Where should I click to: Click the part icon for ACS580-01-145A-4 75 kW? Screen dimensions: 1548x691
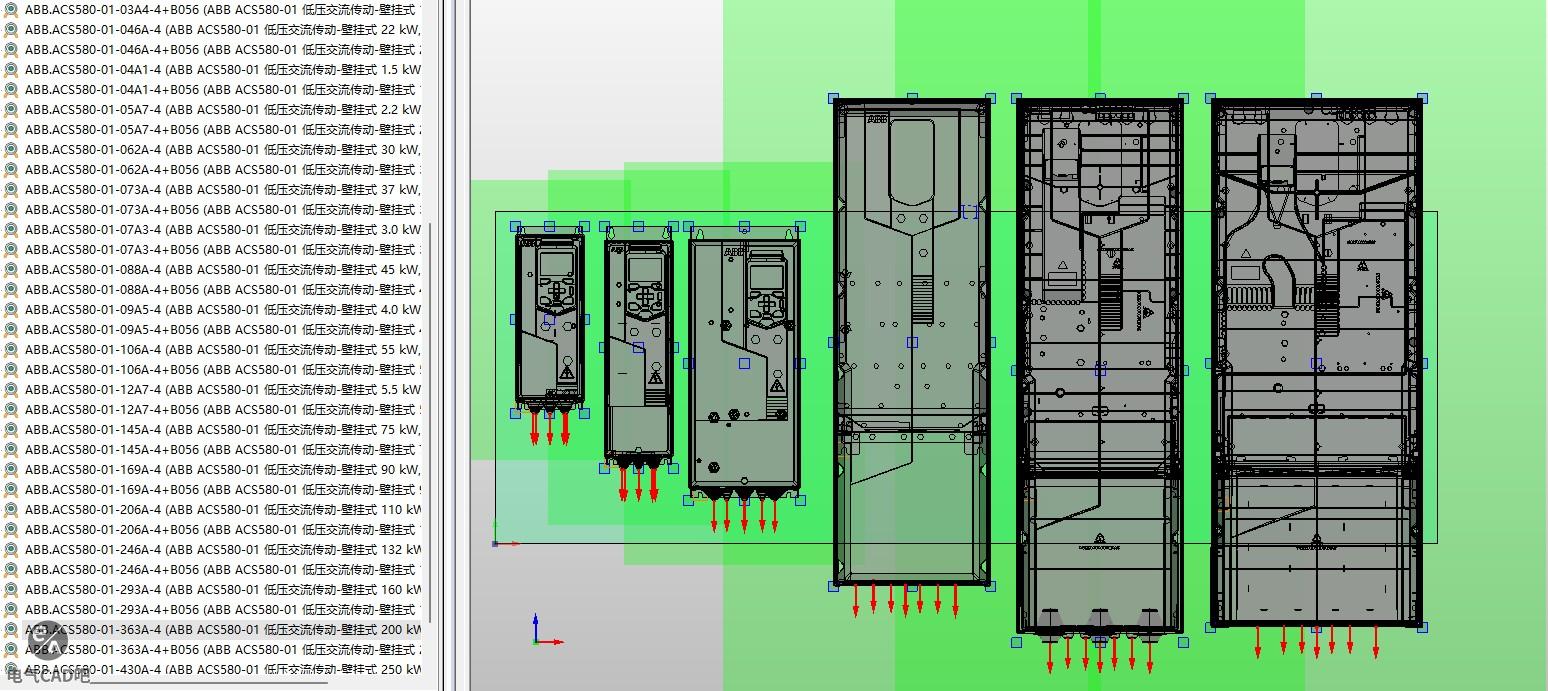(11, 430)
